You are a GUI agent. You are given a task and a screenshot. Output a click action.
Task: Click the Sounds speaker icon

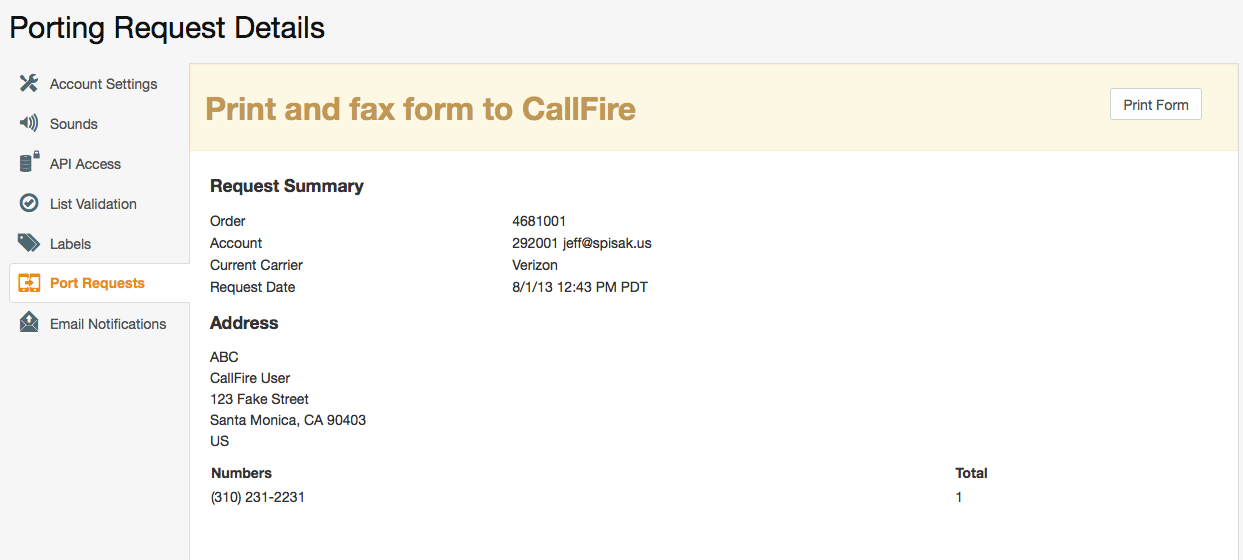29,123
